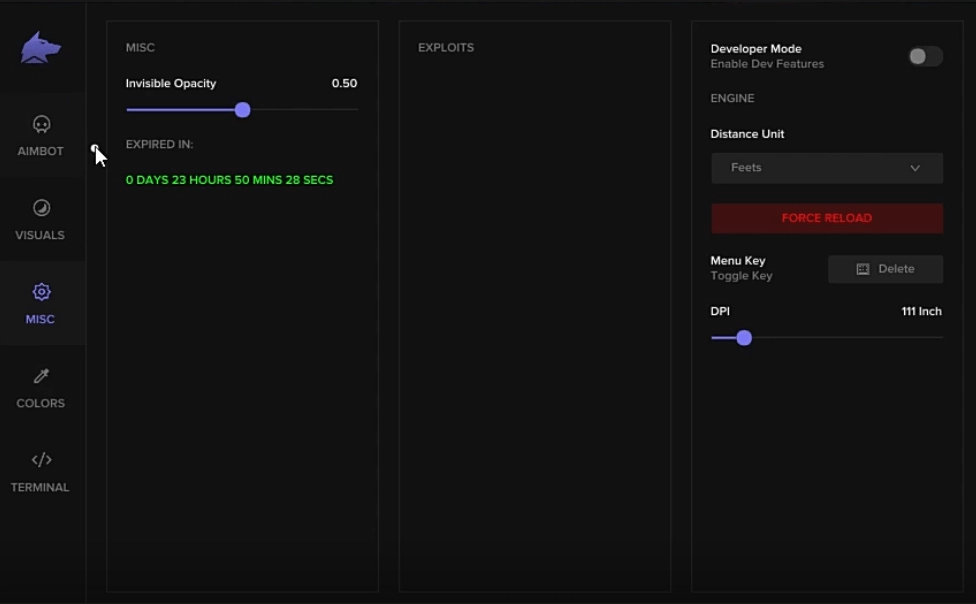
Task: Click the EXPLOITS section header
Action: [x=446, y=48]
